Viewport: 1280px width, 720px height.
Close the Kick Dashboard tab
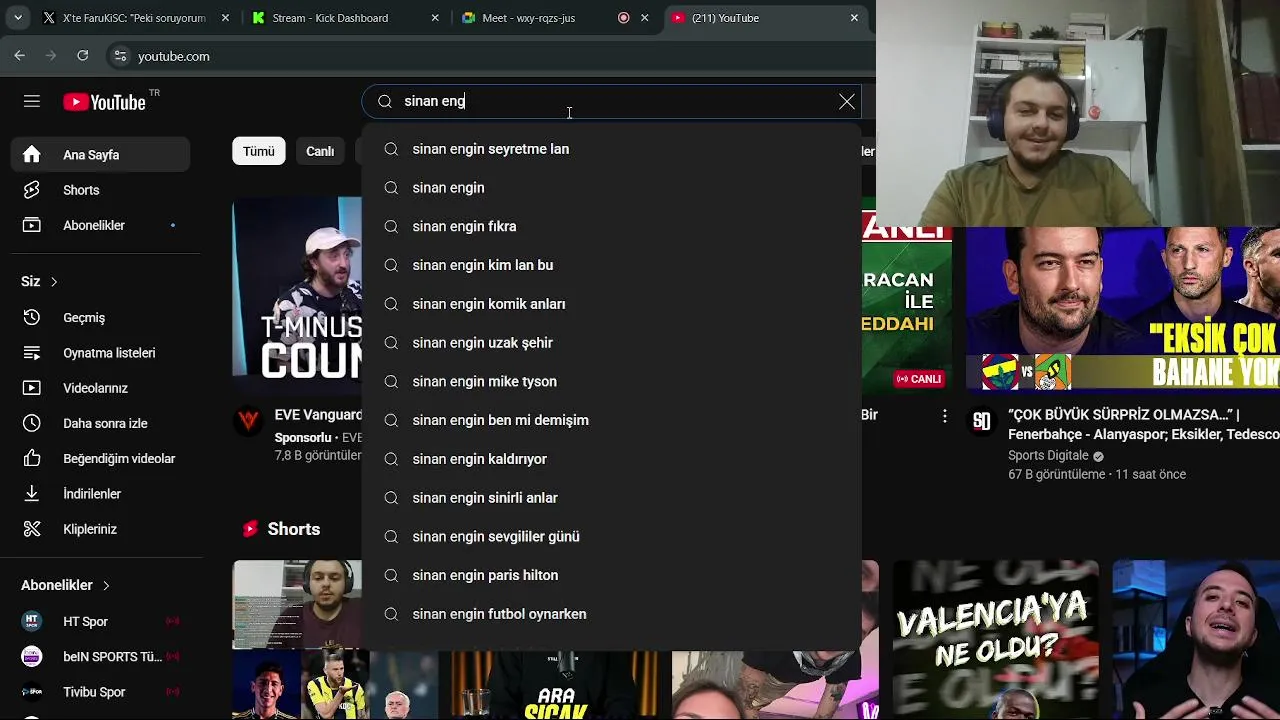pos(435,18)
